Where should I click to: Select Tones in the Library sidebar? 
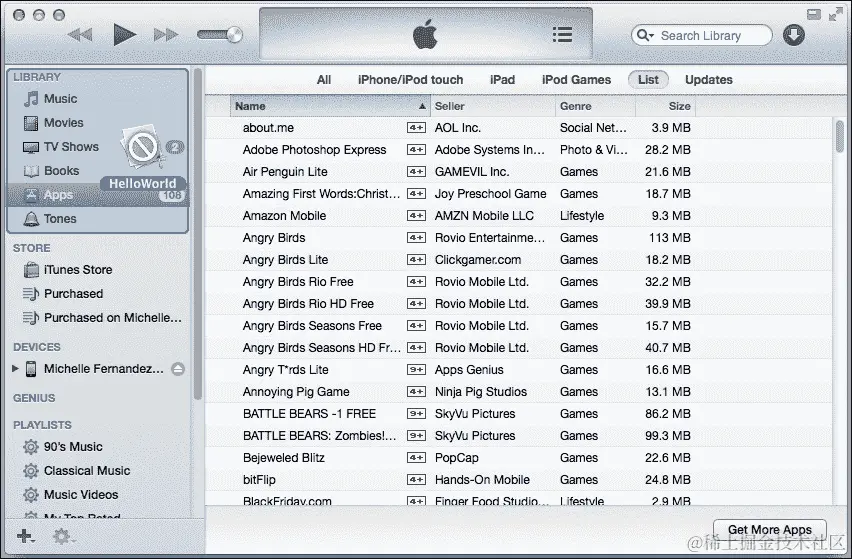(x=98, y=219)
